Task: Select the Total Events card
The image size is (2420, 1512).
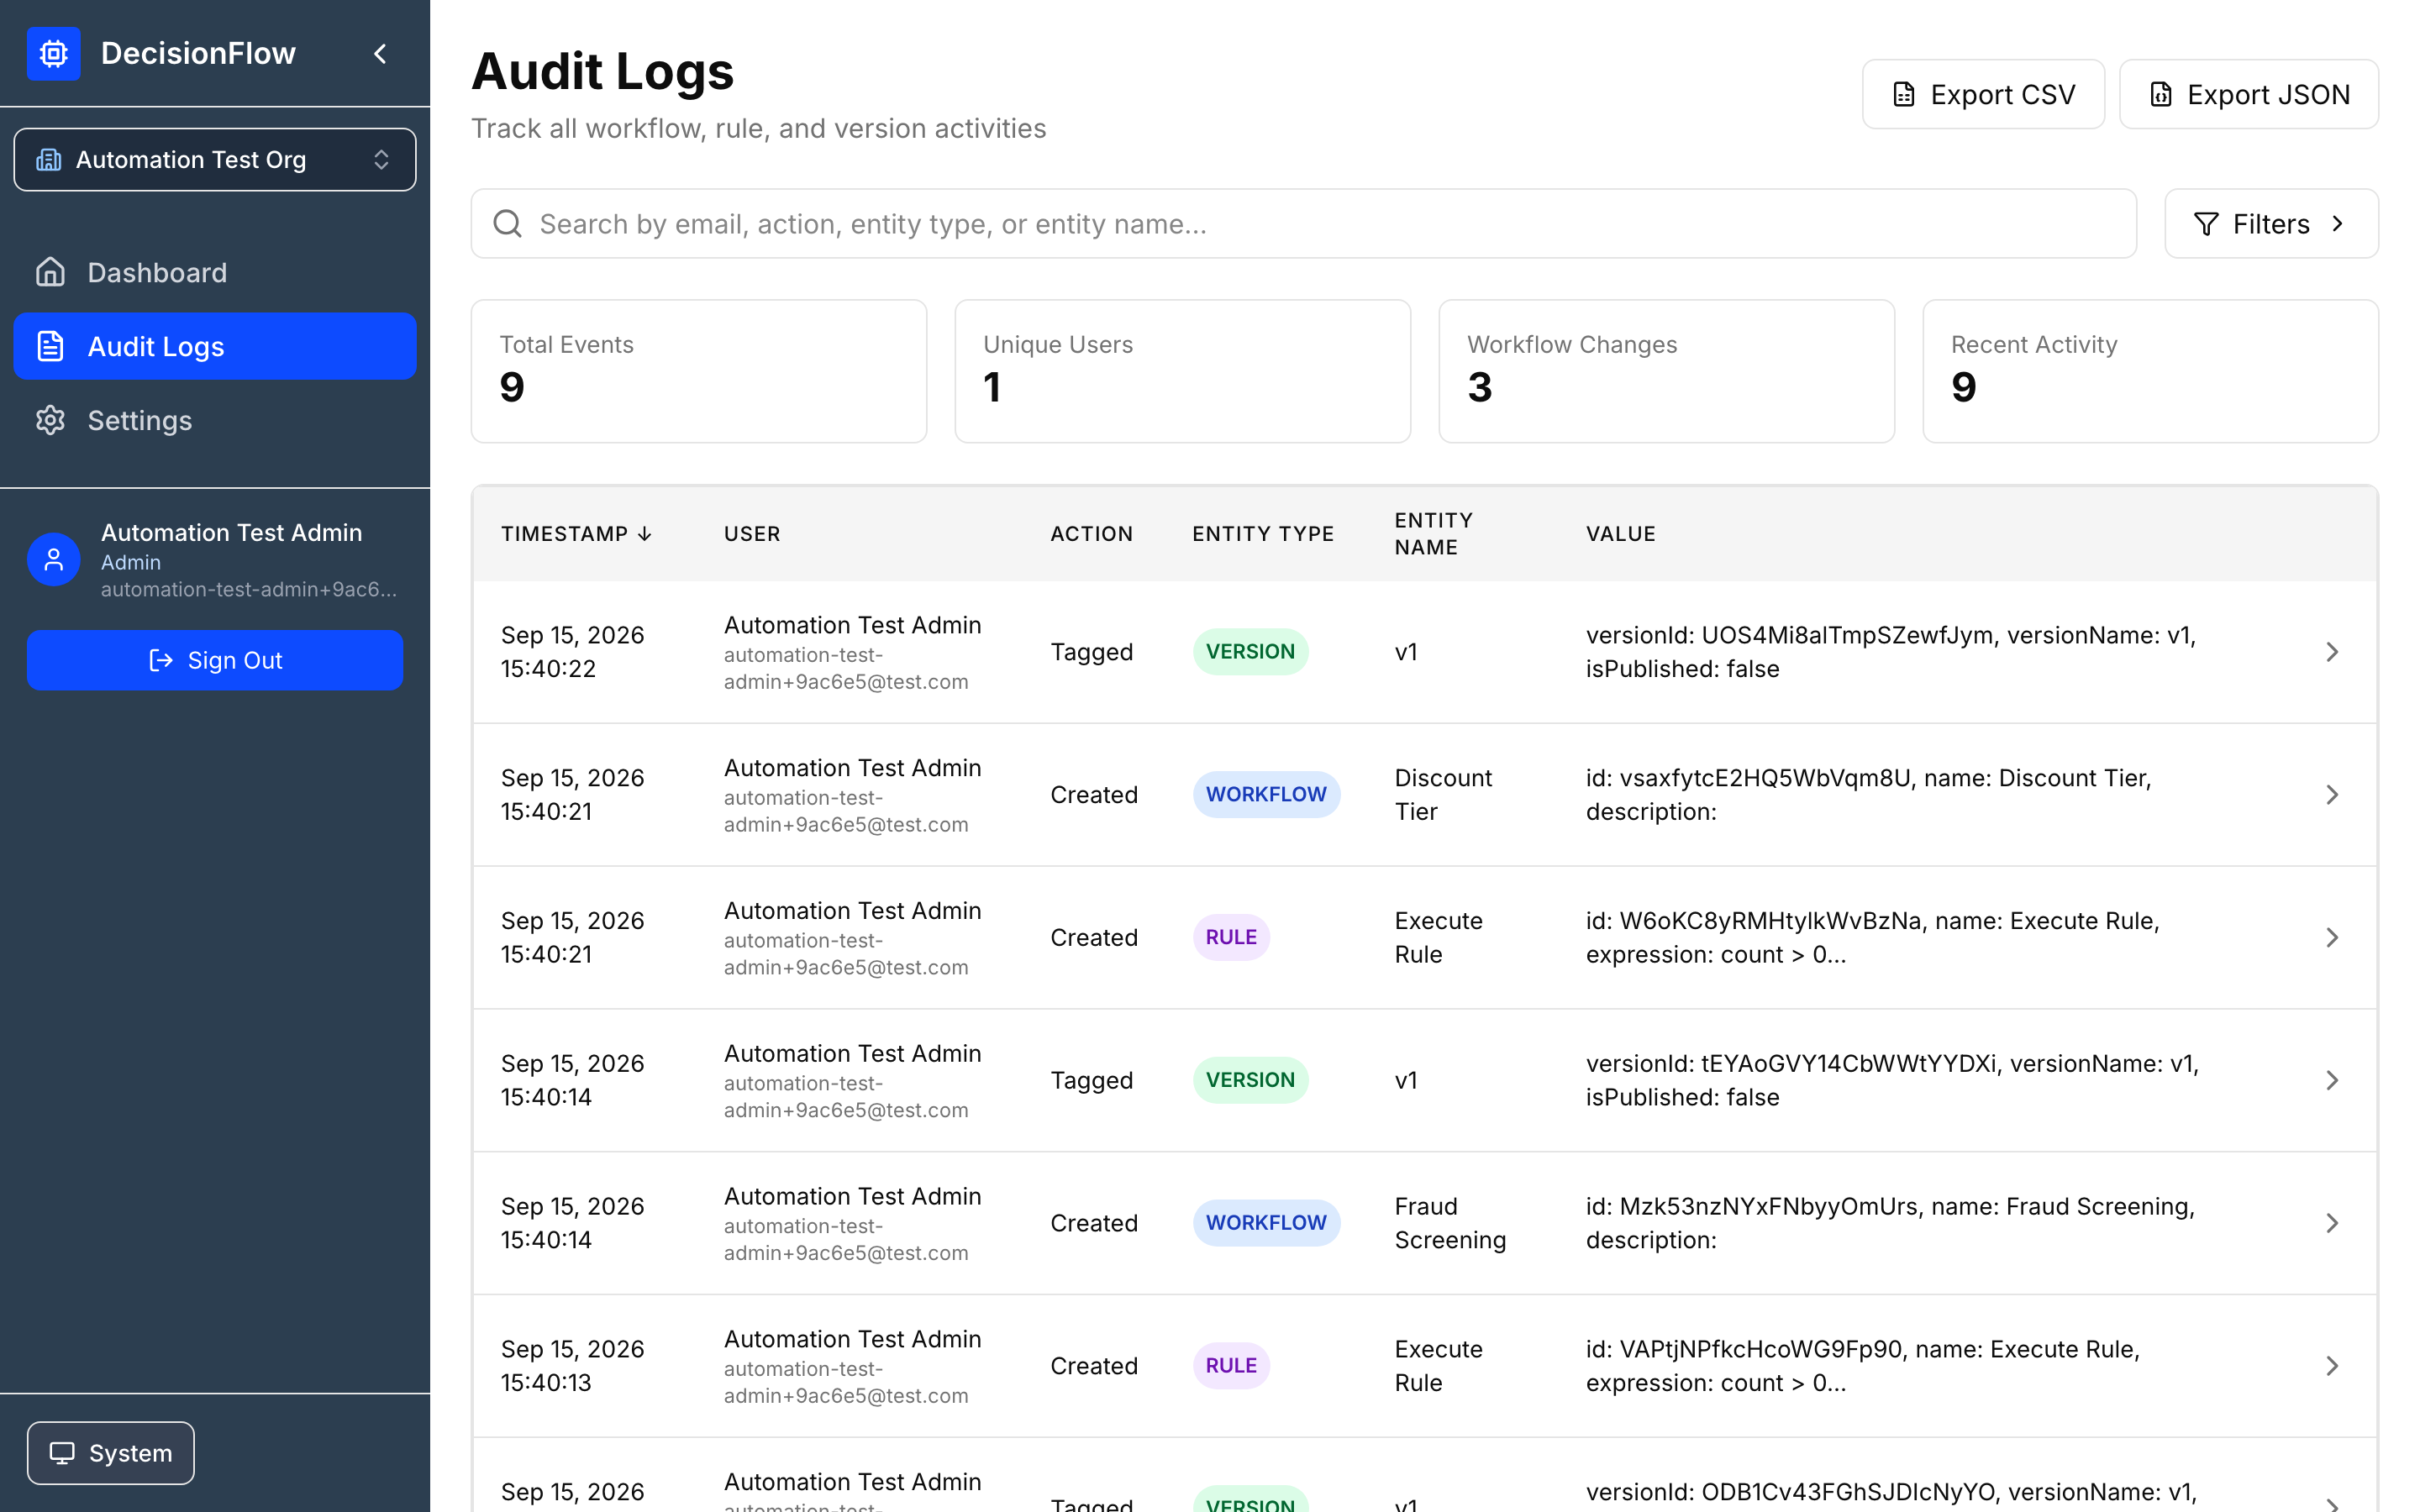Action: tap(699, 371)
